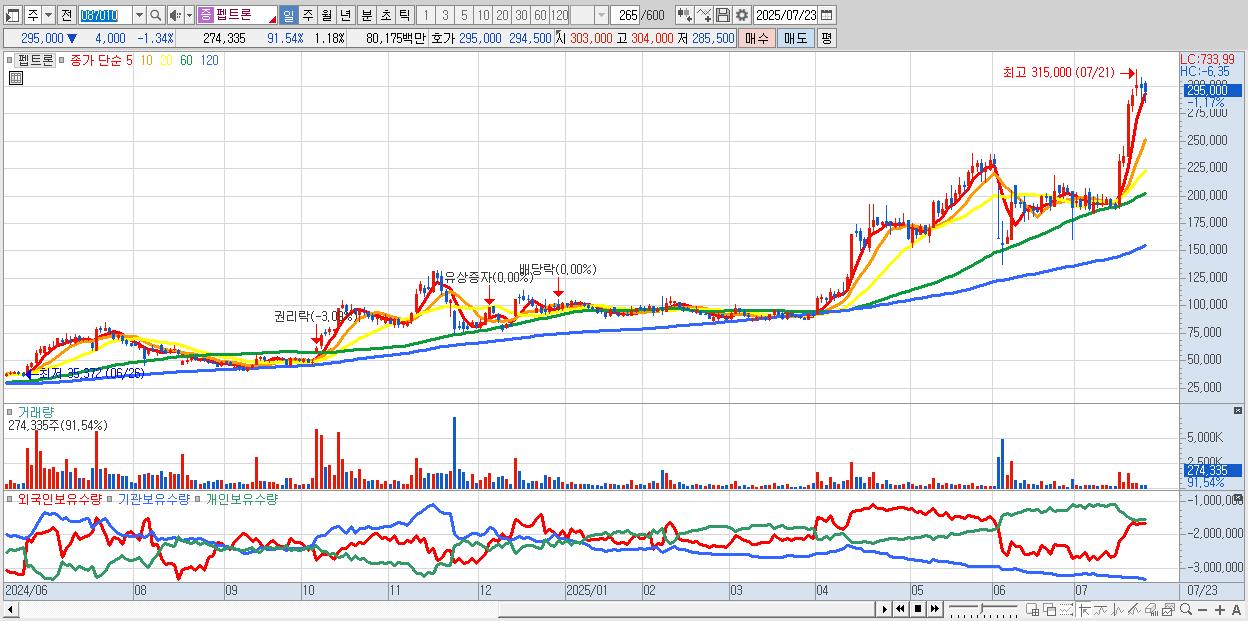Click the 120-day moving average legend
1248x621 pixels.
pos(209,60)
